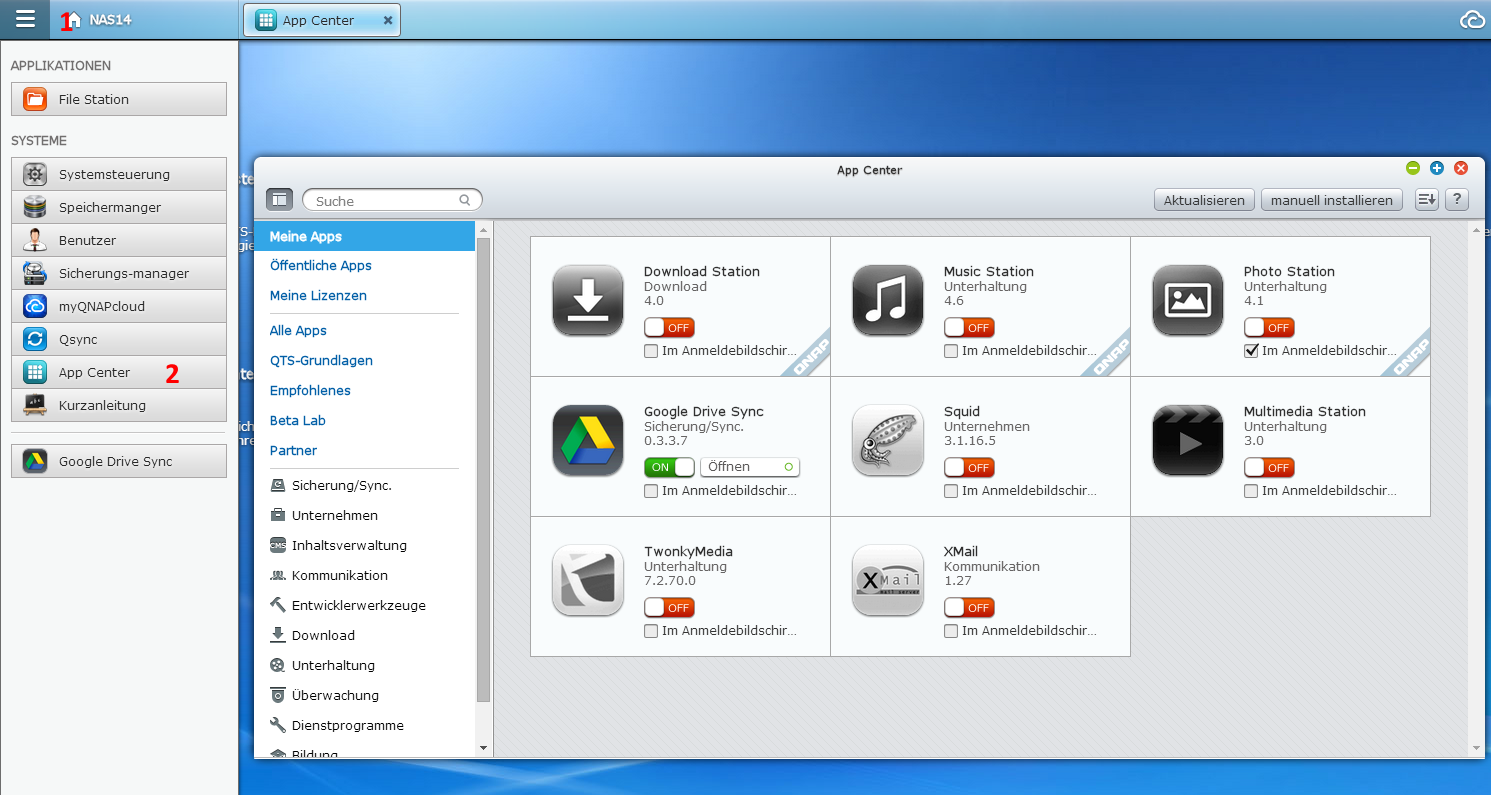This screenshot has width=1491, height=795.
Task: Click the category list scroll-down arrow
Action: [x=484, y=748]
